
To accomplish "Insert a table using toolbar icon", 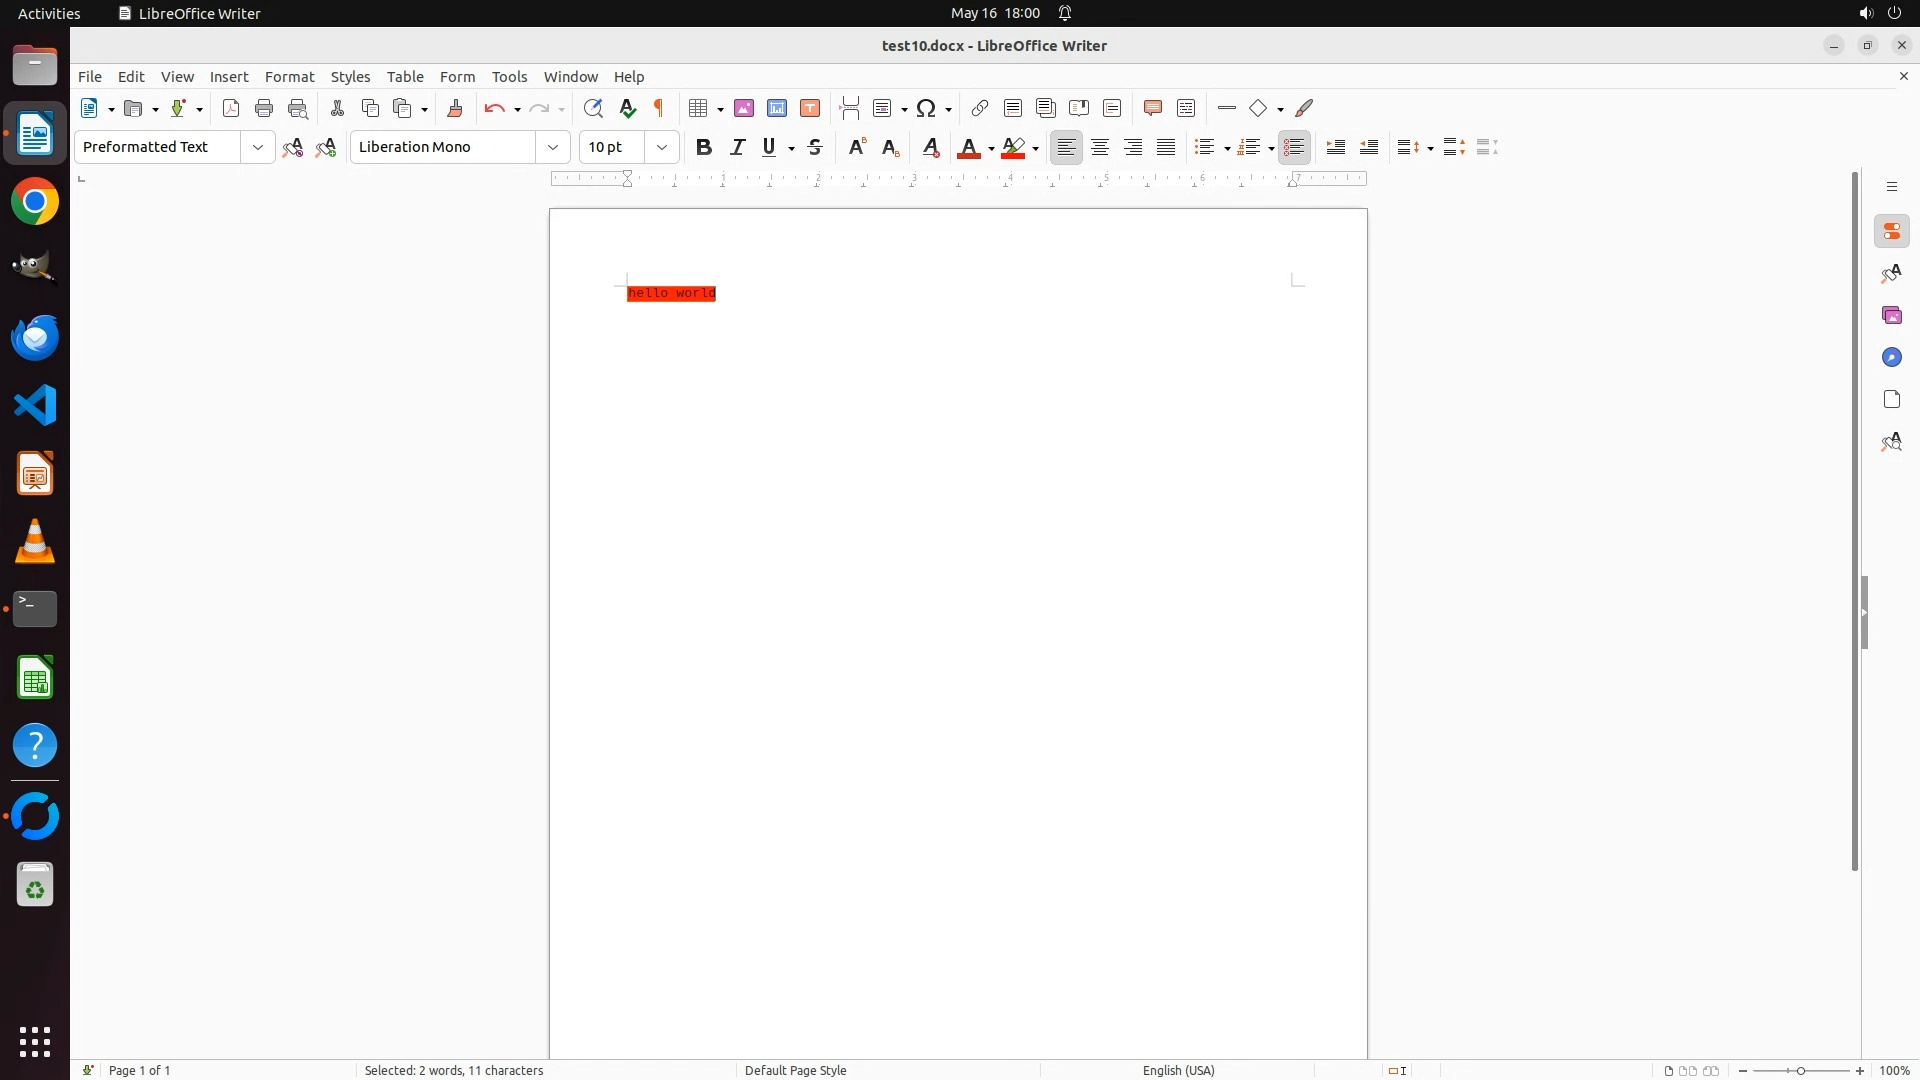I will (x=698, y=108).
